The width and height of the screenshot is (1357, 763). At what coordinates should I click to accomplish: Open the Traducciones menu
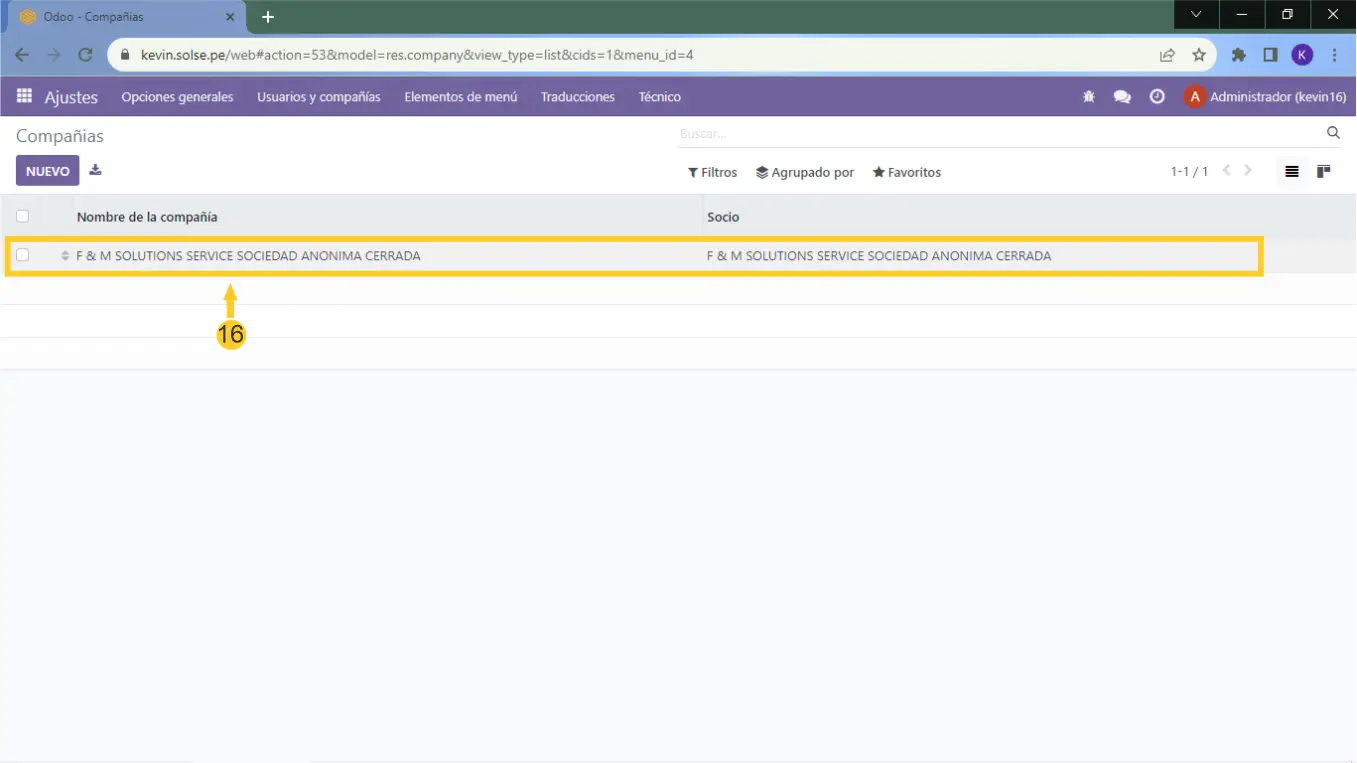click(x=578, y=97)
